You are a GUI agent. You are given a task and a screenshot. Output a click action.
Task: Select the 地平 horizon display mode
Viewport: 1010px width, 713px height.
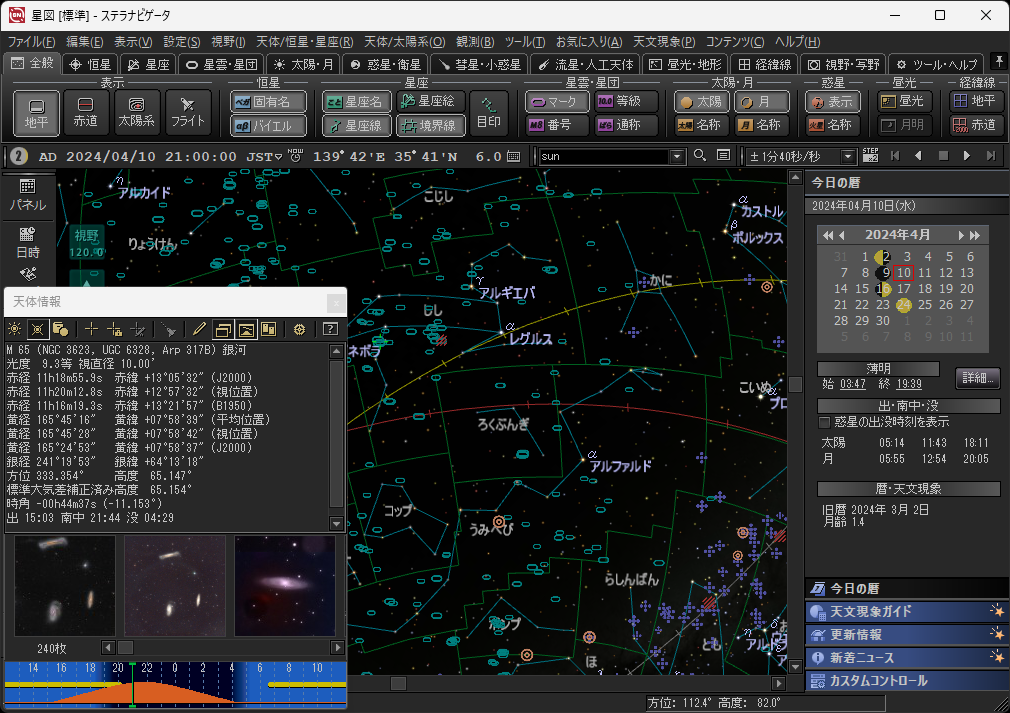(x=37, y=112)
